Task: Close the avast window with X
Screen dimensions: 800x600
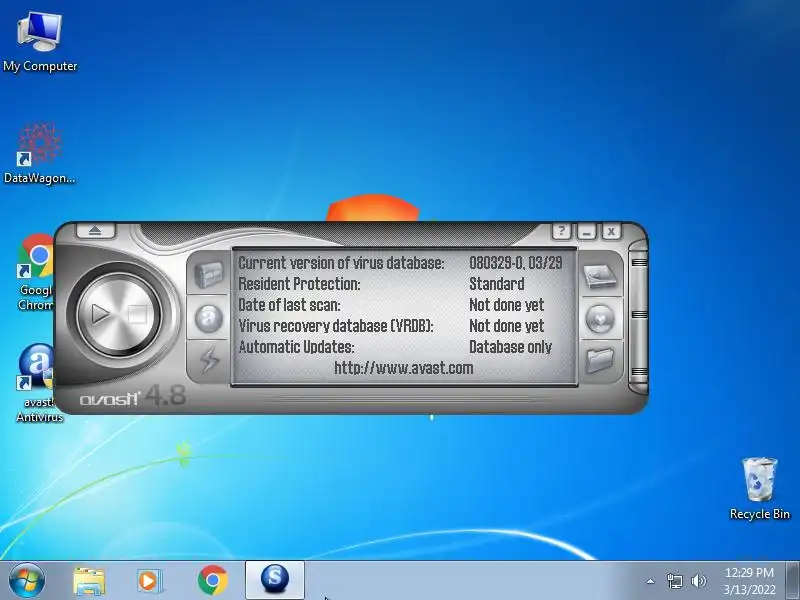Action: pyautogui.click(x=611, y=232)
